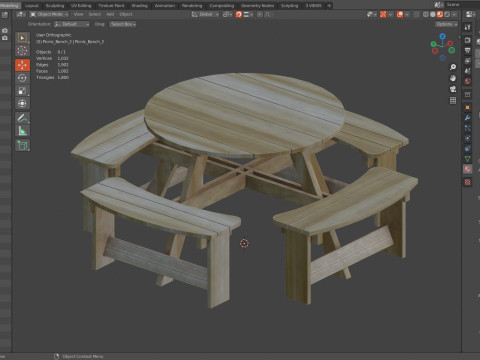
Task: Toggle proportional editing button
Action: pos(260,14)
